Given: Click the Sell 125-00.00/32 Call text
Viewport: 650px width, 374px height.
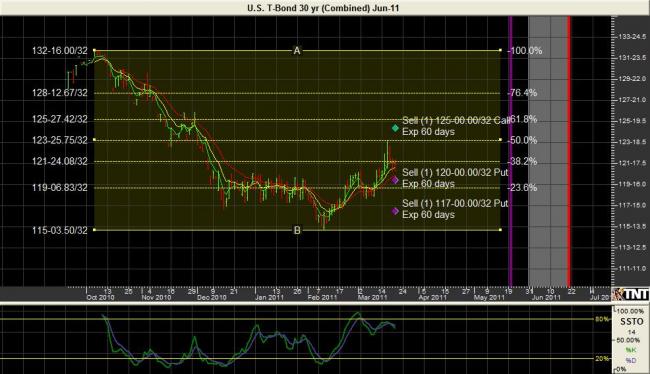Looking at the screenshot, I should (x=456, y=121).
